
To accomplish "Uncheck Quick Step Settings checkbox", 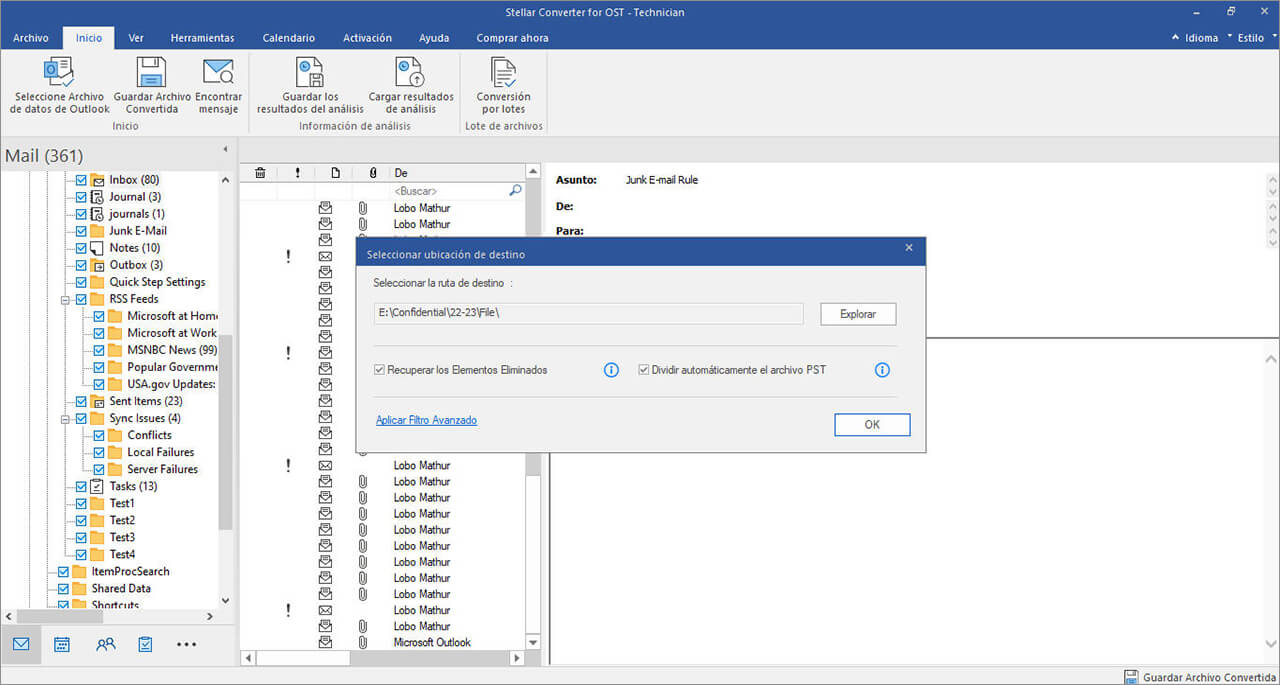I will (82, 282).
